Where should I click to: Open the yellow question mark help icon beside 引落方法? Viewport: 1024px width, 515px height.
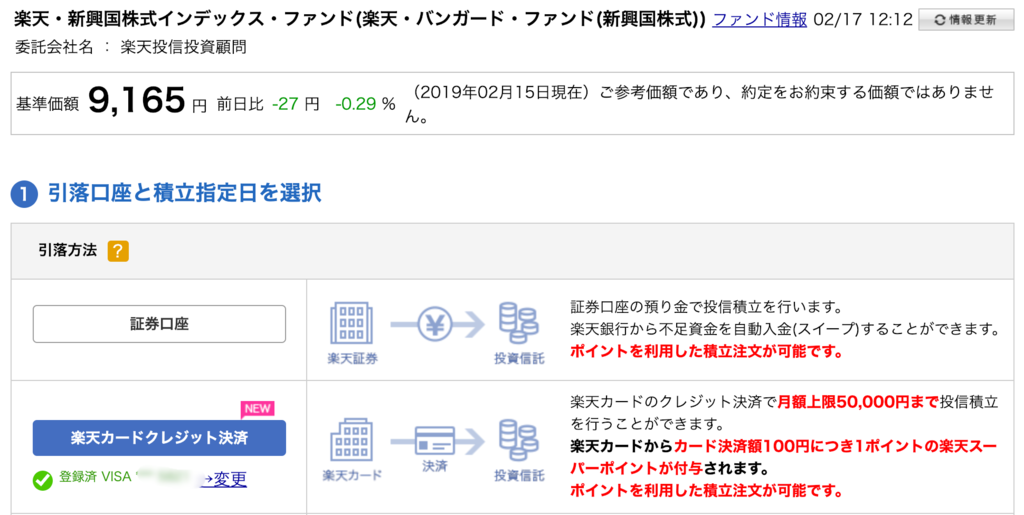(118, 251)
